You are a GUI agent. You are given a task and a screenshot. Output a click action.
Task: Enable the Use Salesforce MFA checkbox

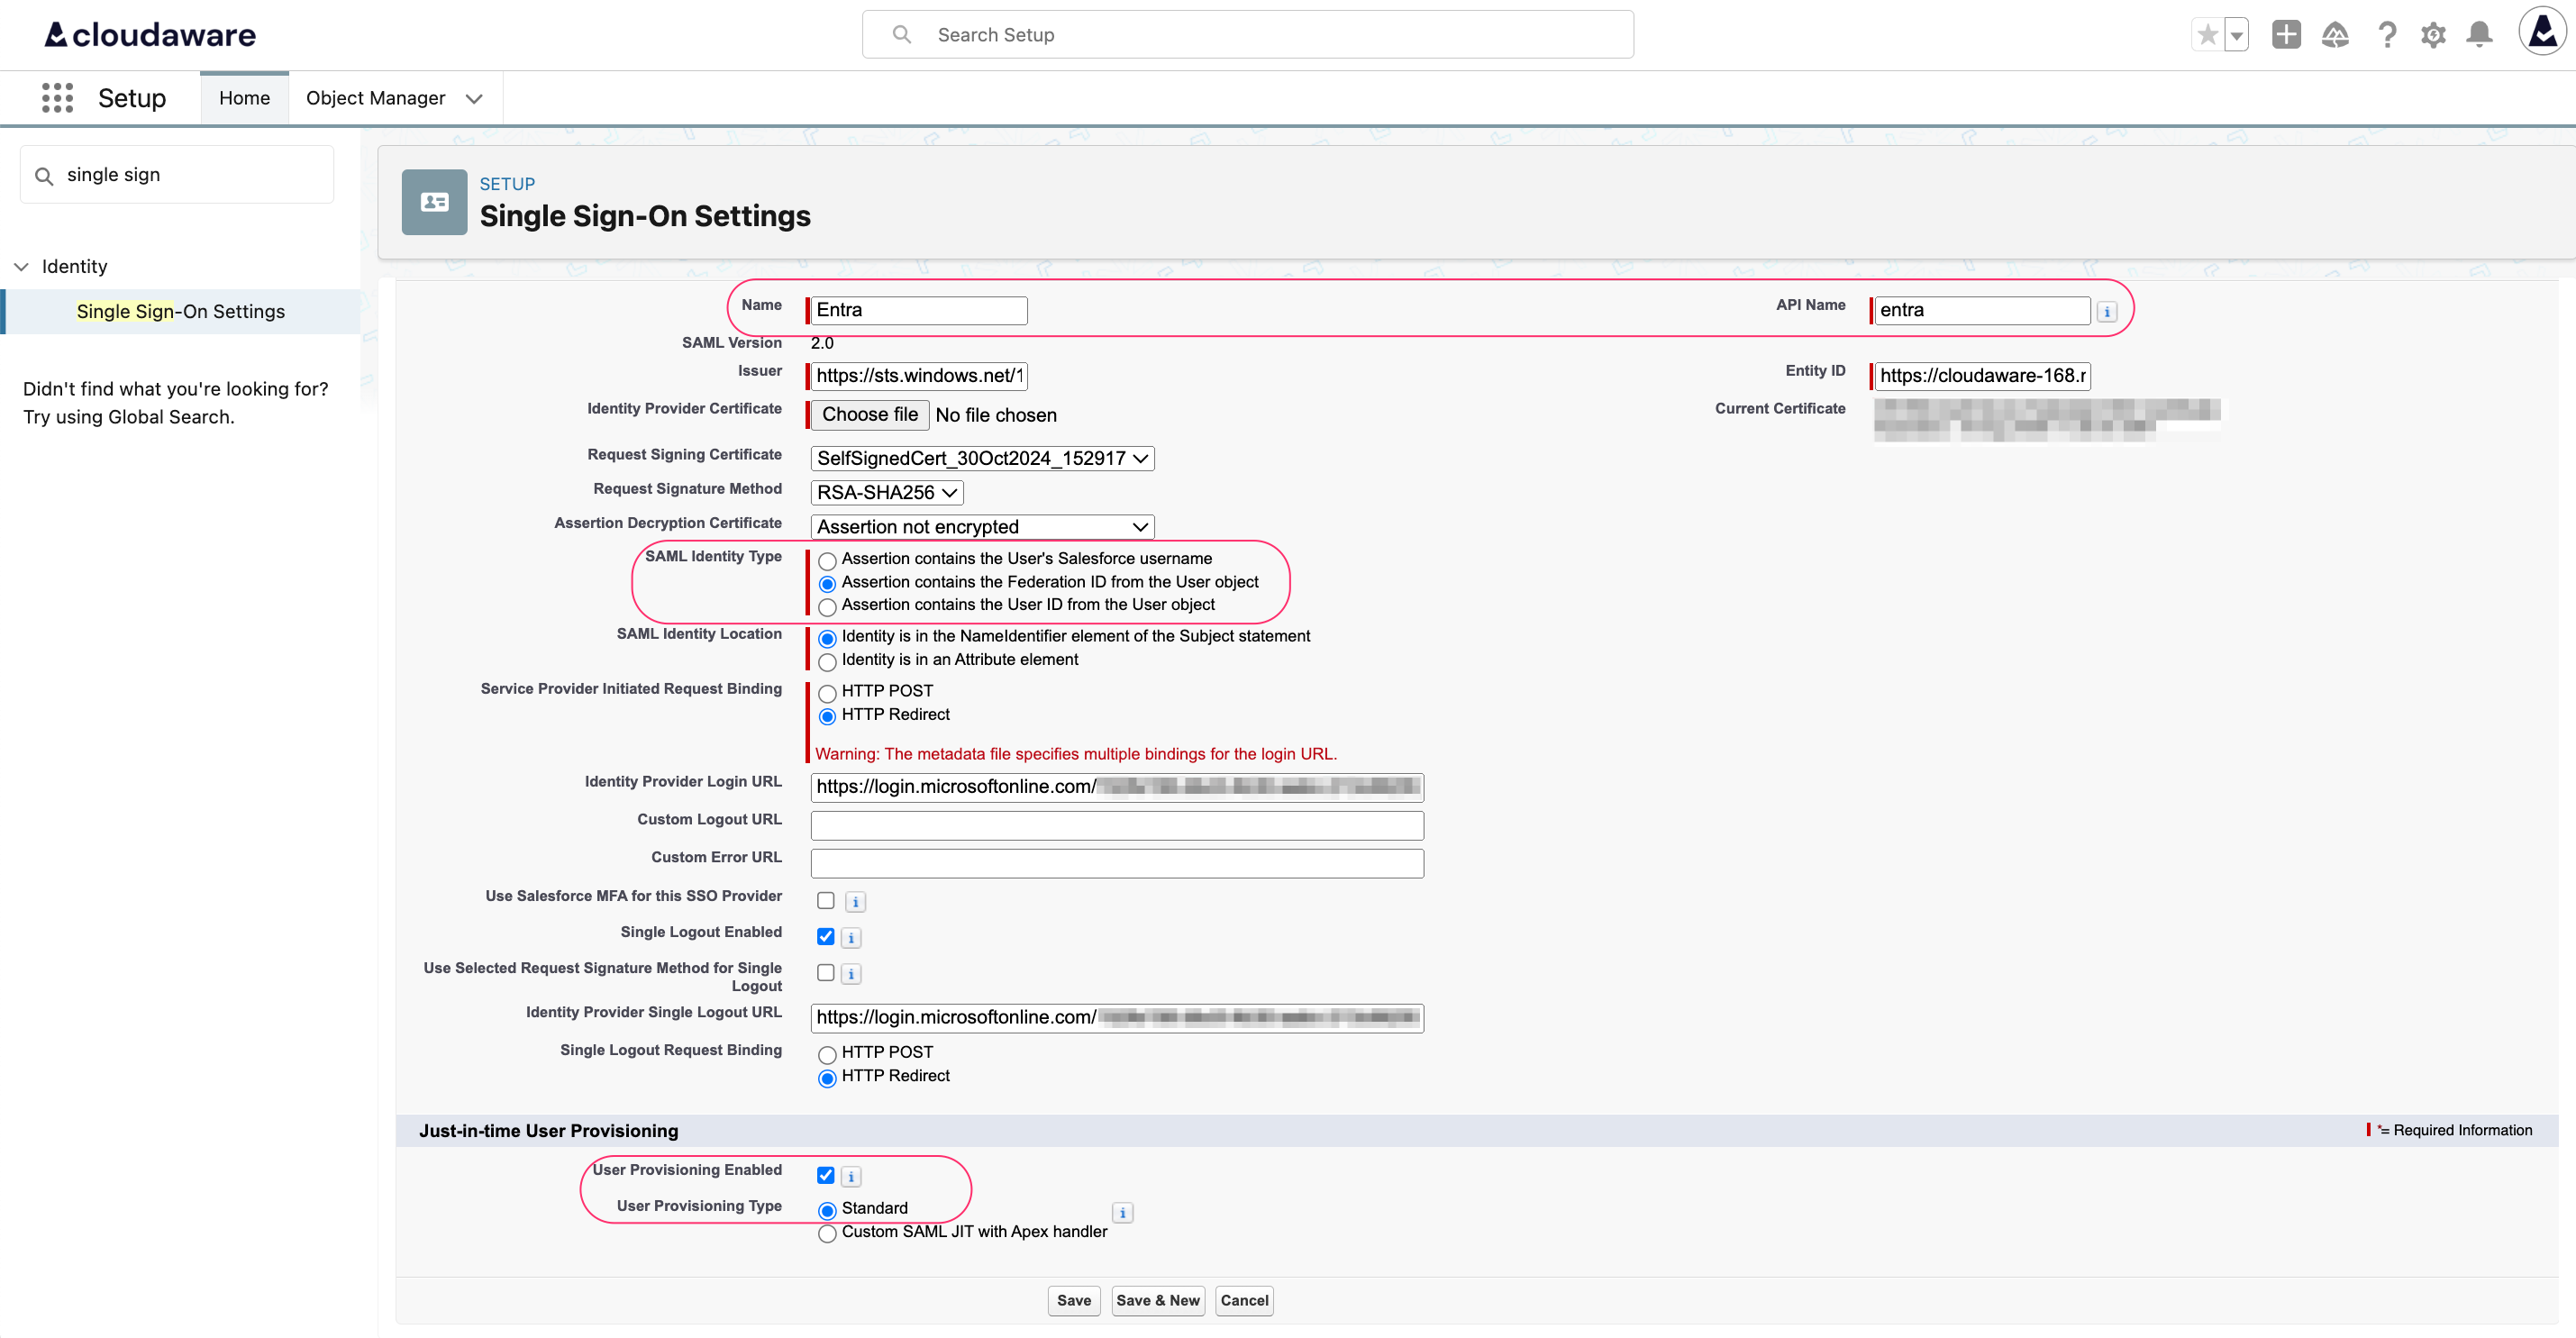click(x=825, y=900)
